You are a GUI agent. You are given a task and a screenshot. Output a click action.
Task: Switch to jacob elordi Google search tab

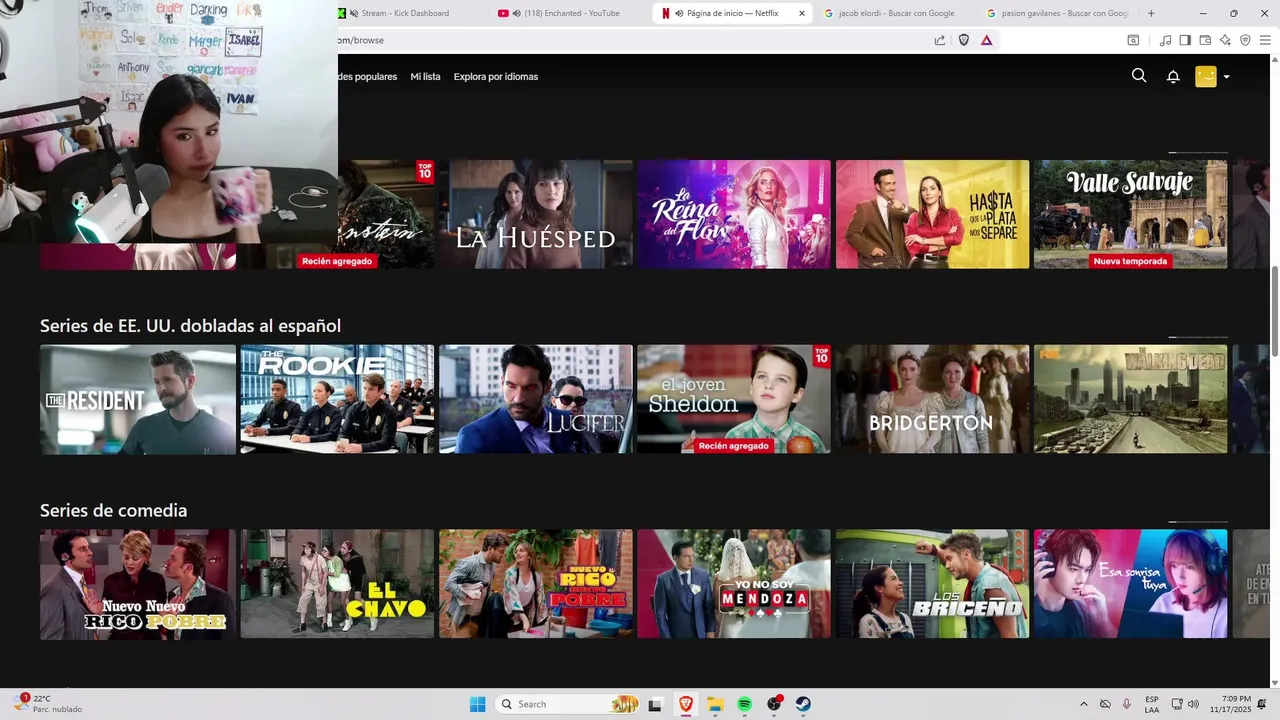pos(896,13)
